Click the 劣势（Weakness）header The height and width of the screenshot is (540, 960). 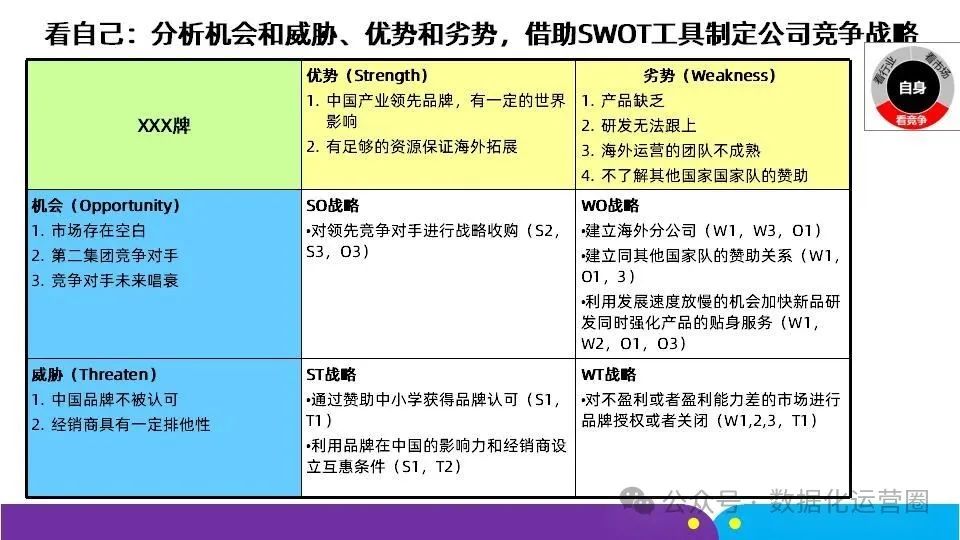pos(710,75)
